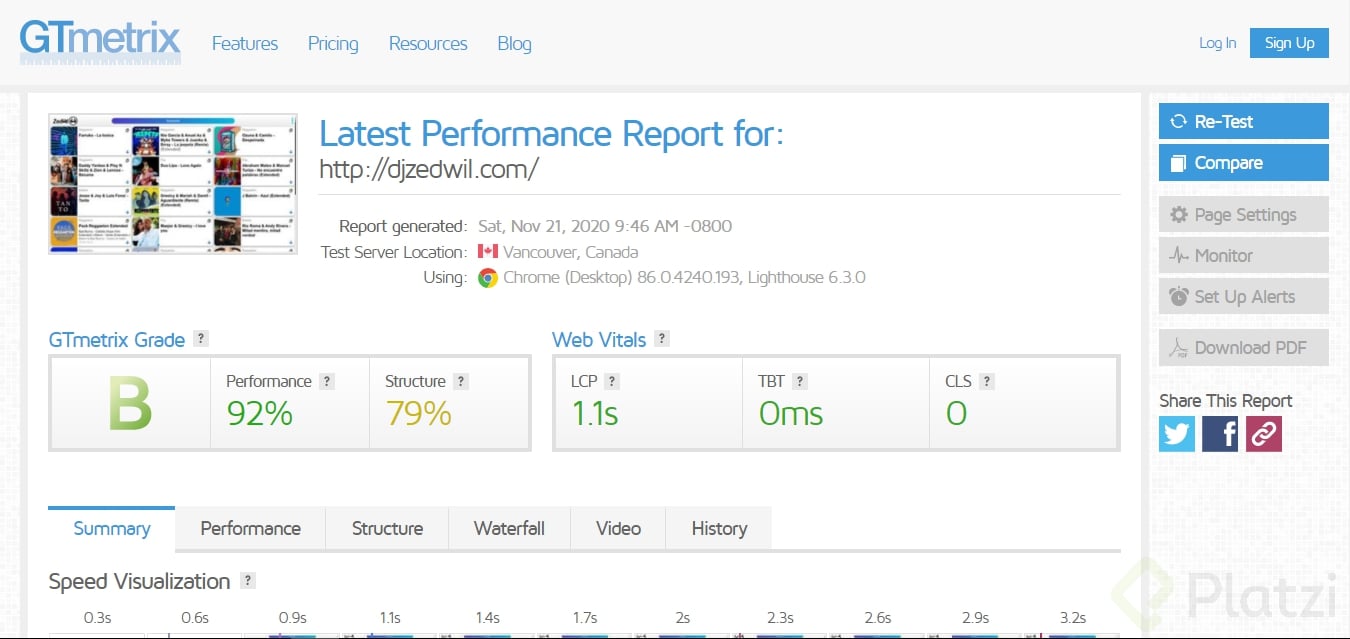Select the Summary tab
This screenshot has height=639, width=1350.
click(x=112, y=528)
